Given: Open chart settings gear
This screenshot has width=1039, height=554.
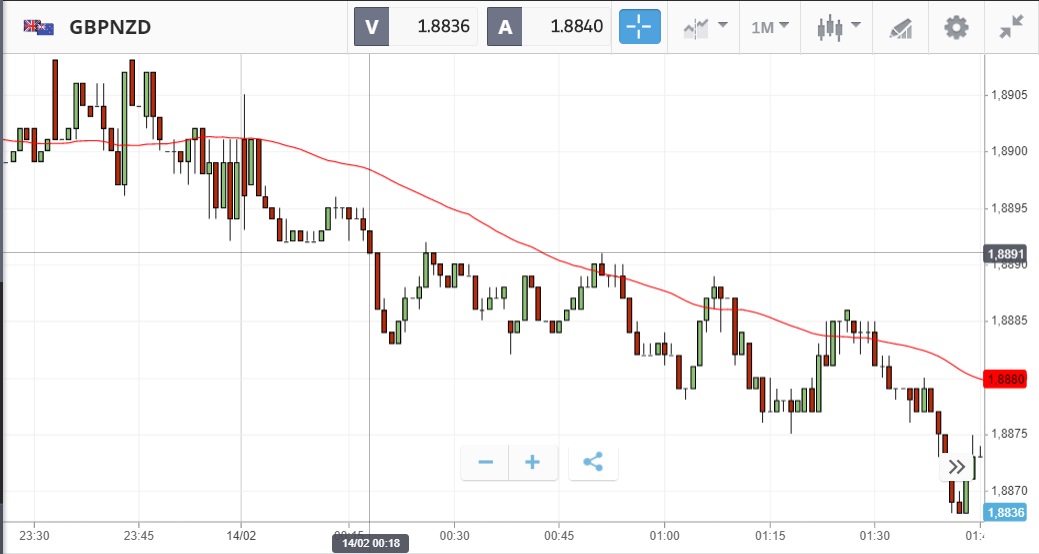Looking at the screenshot, I should [956, 27].
